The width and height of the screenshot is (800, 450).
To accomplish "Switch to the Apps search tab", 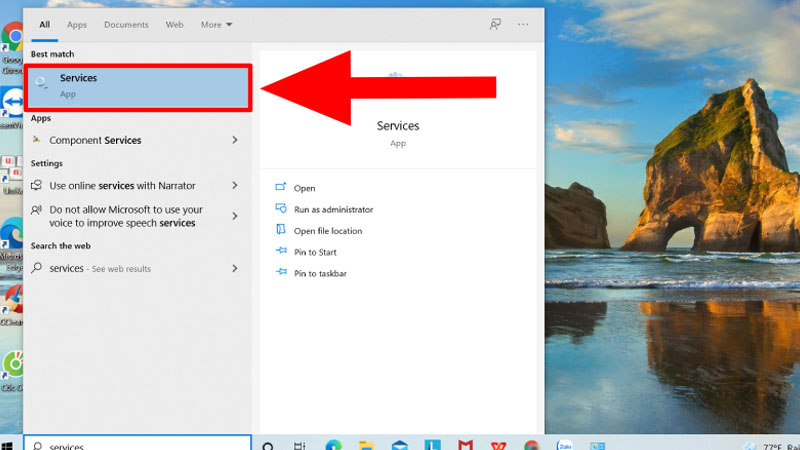I will pyautogui.click(x=76, y=24).
